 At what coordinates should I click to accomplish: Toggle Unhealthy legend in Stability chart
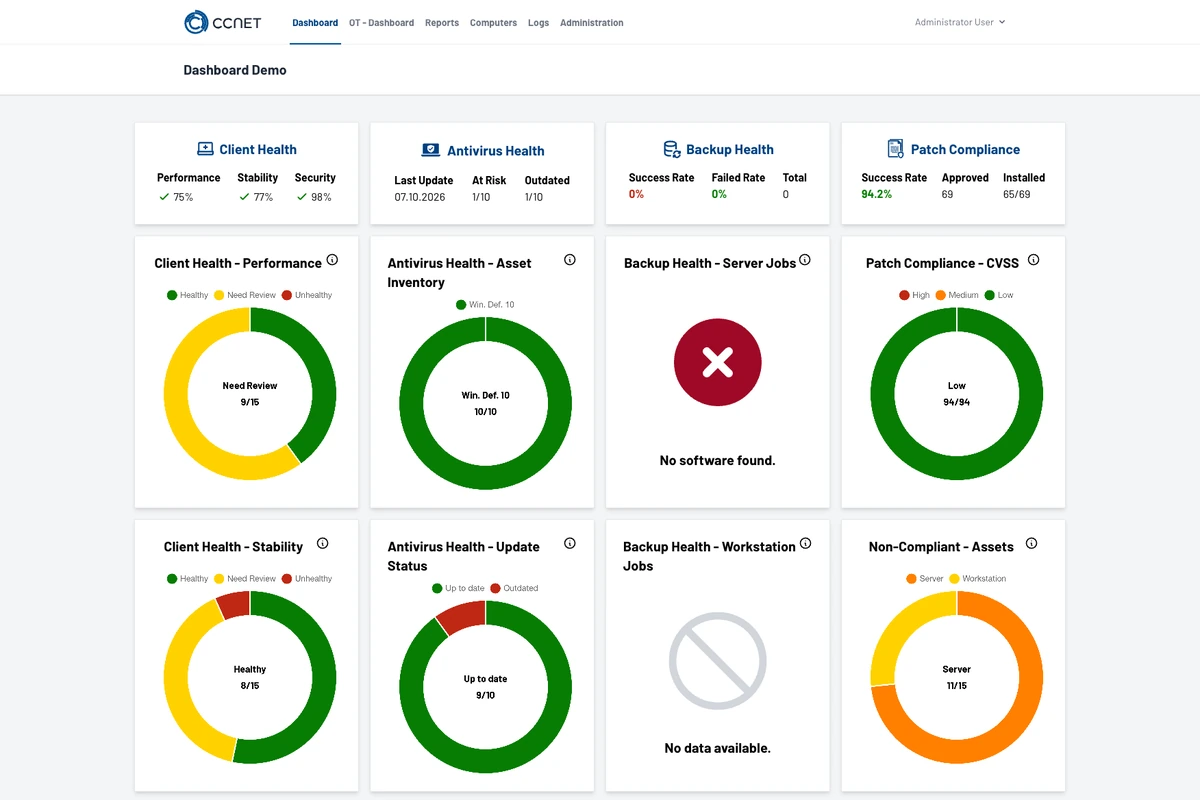pos(307,579)
